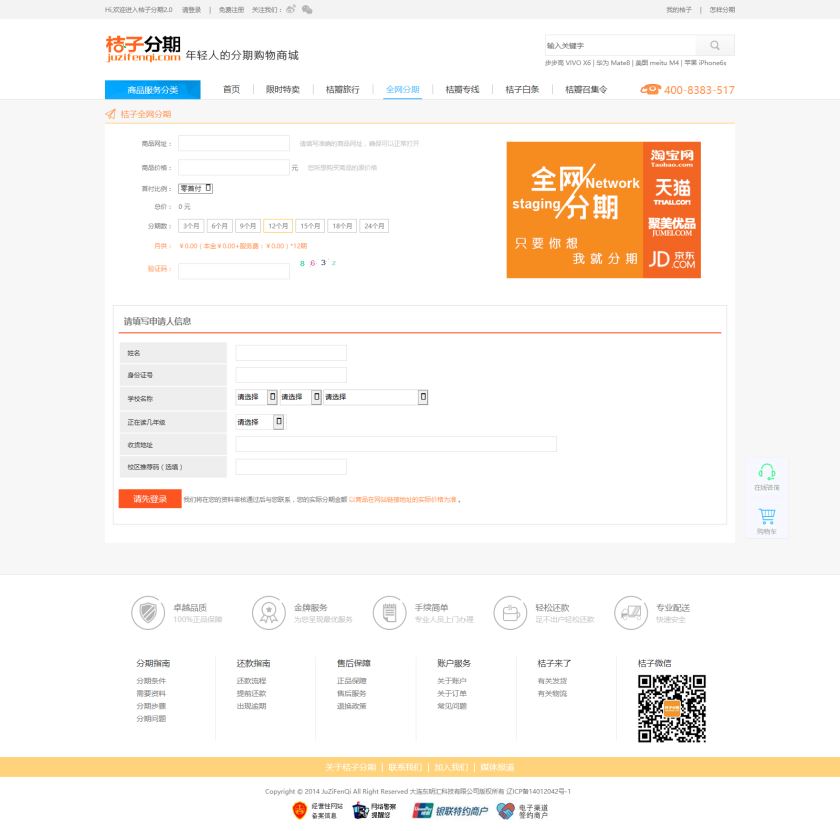Click the wallet icon for 轻松还款
The height and width of the screenshot is (831, 840).
point(510,612)
